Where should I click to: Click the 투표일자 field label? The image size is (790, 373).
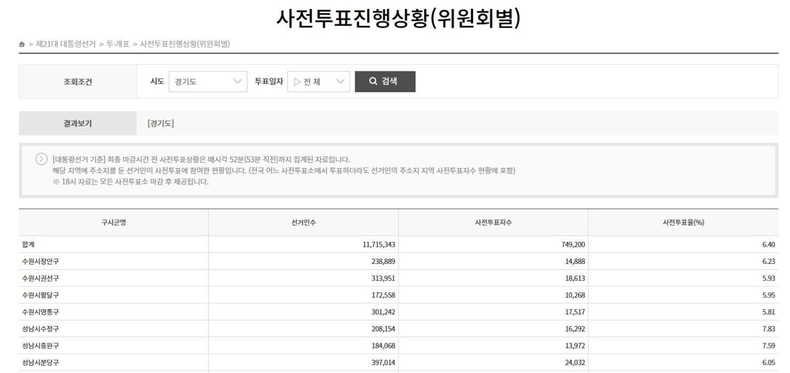(x=269, y=81)
